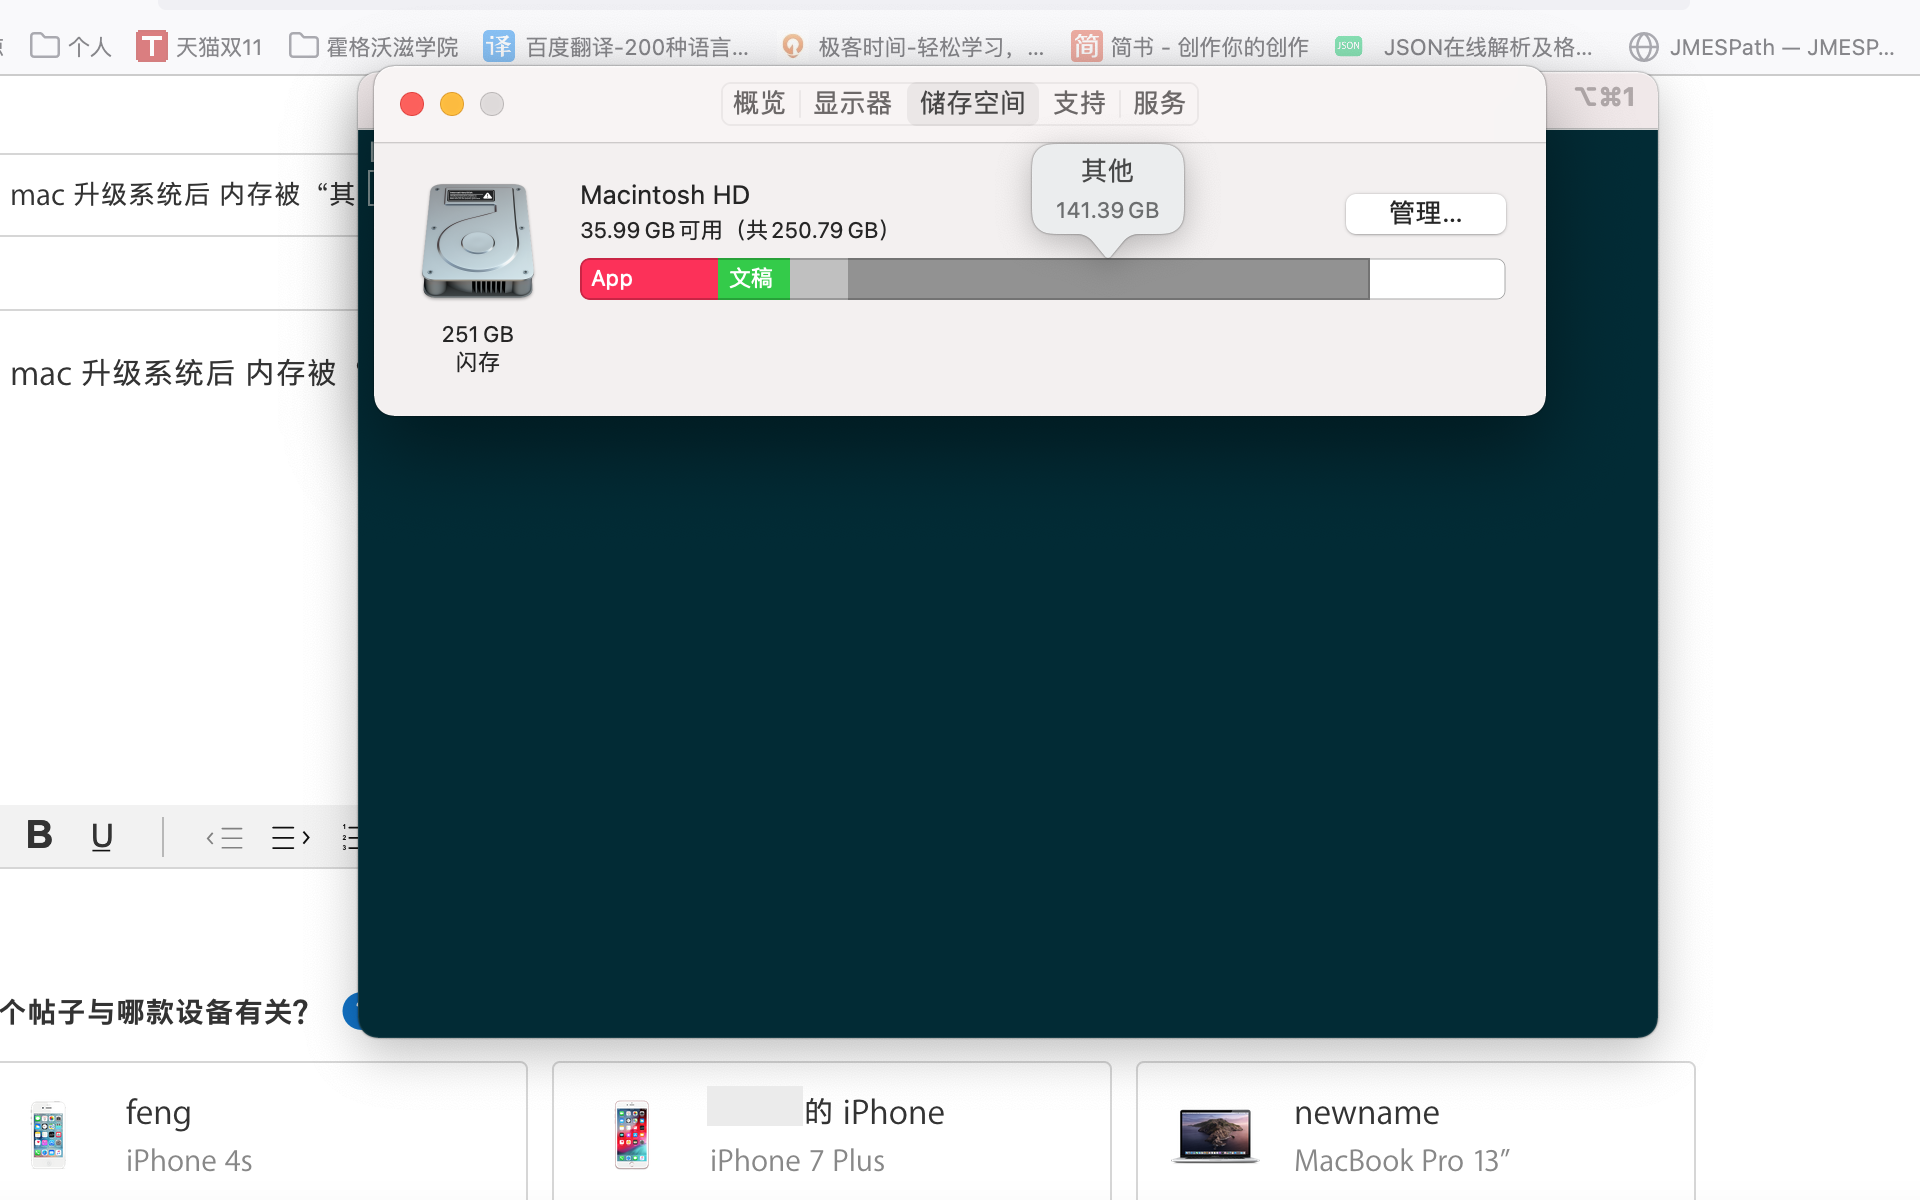Open the 支持 tab
The image size is (1920, 1200).
[1079, 103]
